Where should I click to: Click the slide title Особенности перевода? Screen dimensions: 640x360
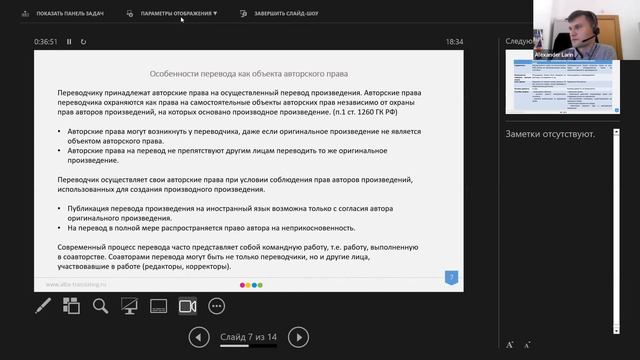tap(249, 74)
